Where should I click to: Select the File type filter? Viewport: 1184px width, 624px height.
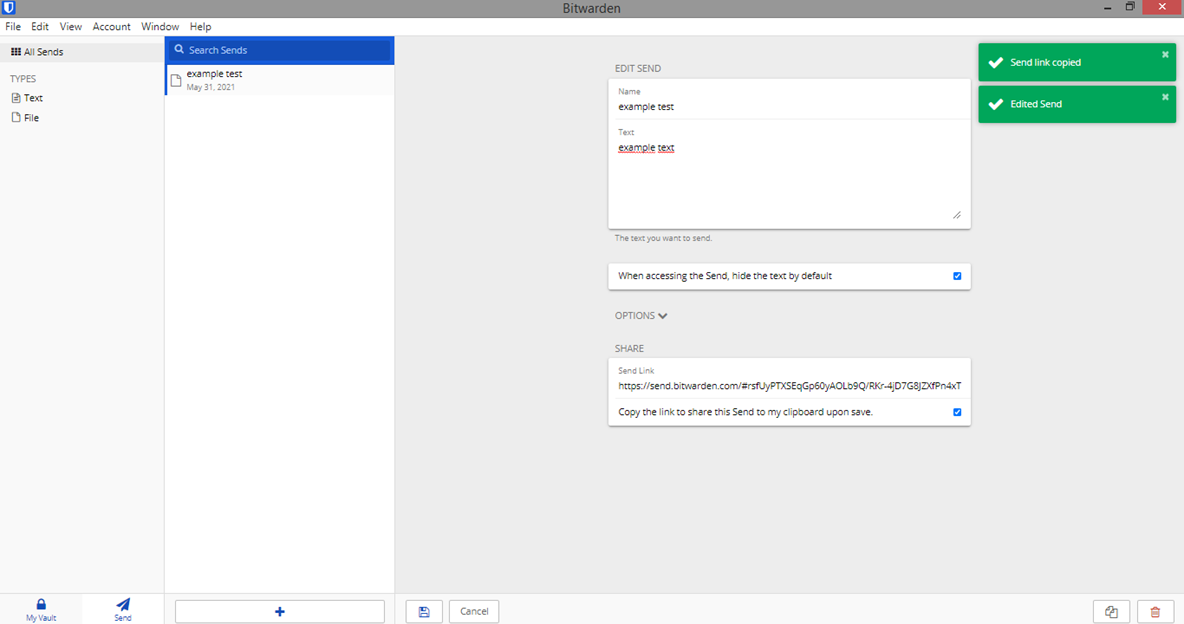pyautogui.click(x=26, y=117)
